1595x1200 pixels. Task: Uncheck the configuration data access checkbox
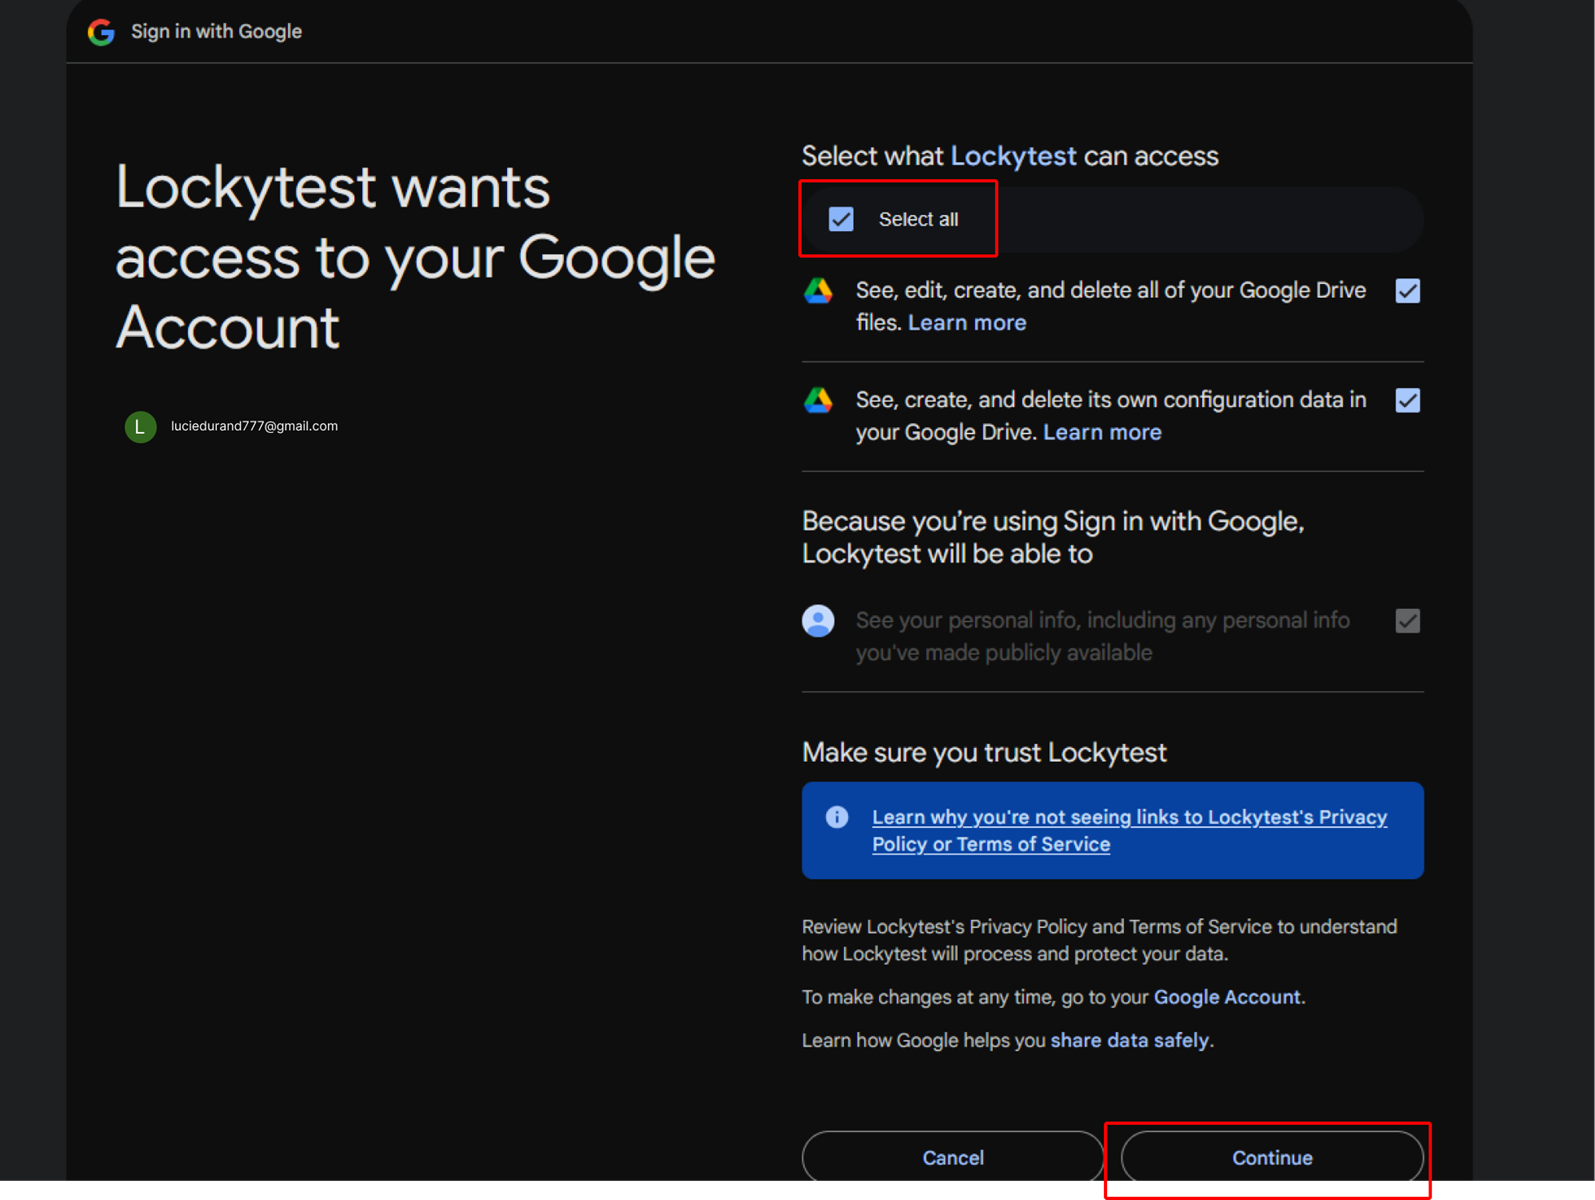pos(1407,401)
